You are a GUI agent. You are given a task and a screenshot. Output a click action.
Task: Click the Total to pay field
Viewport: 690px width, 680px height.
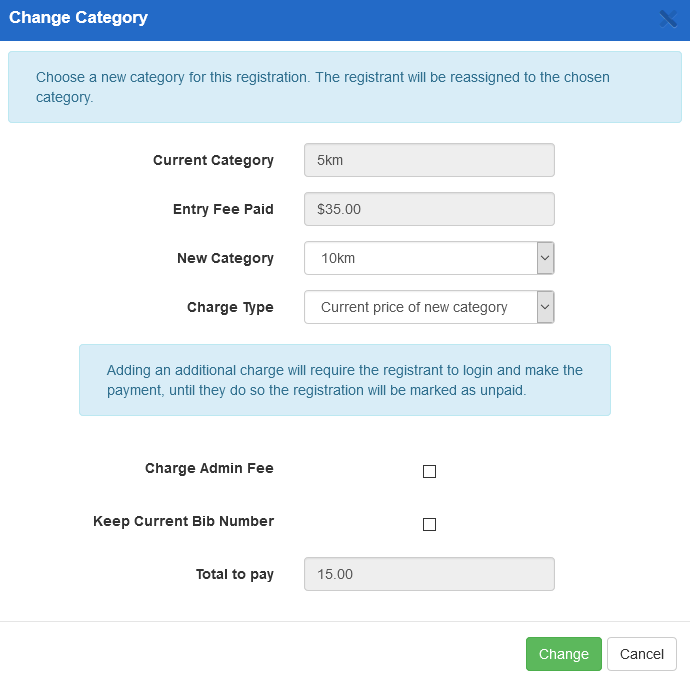(429, 574)
